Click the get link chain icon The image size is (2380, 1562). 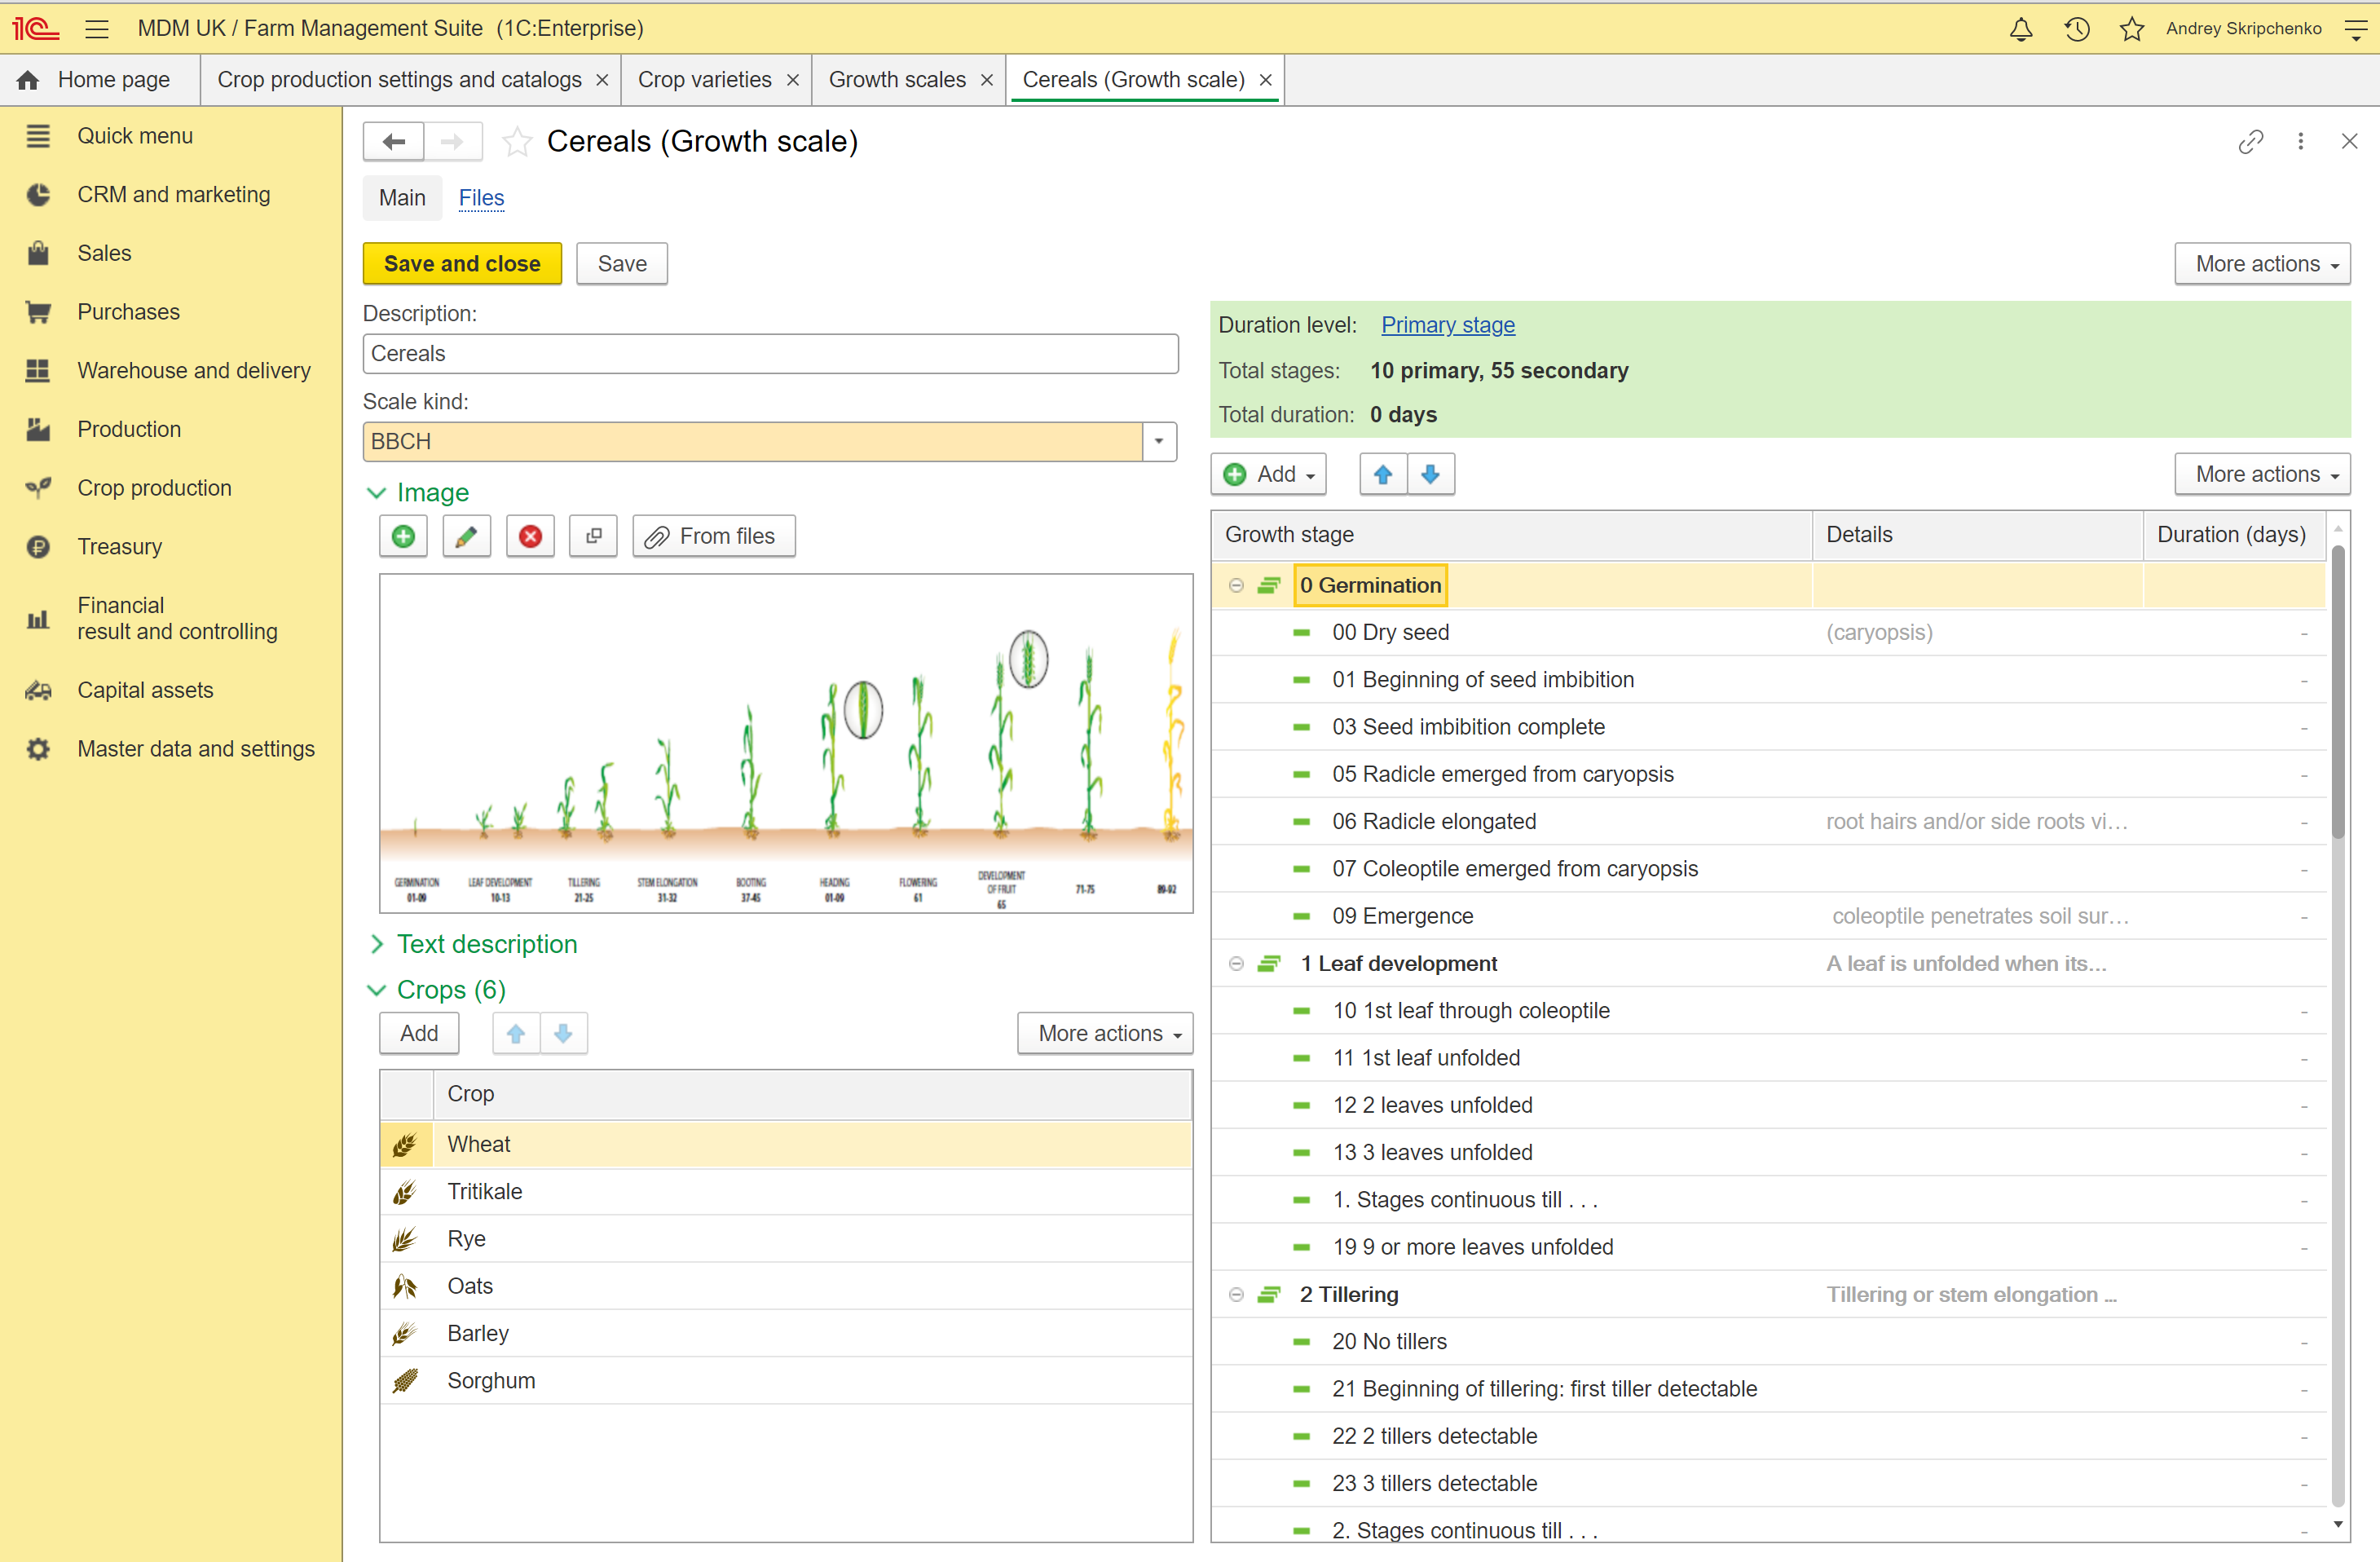(2250, 141)
